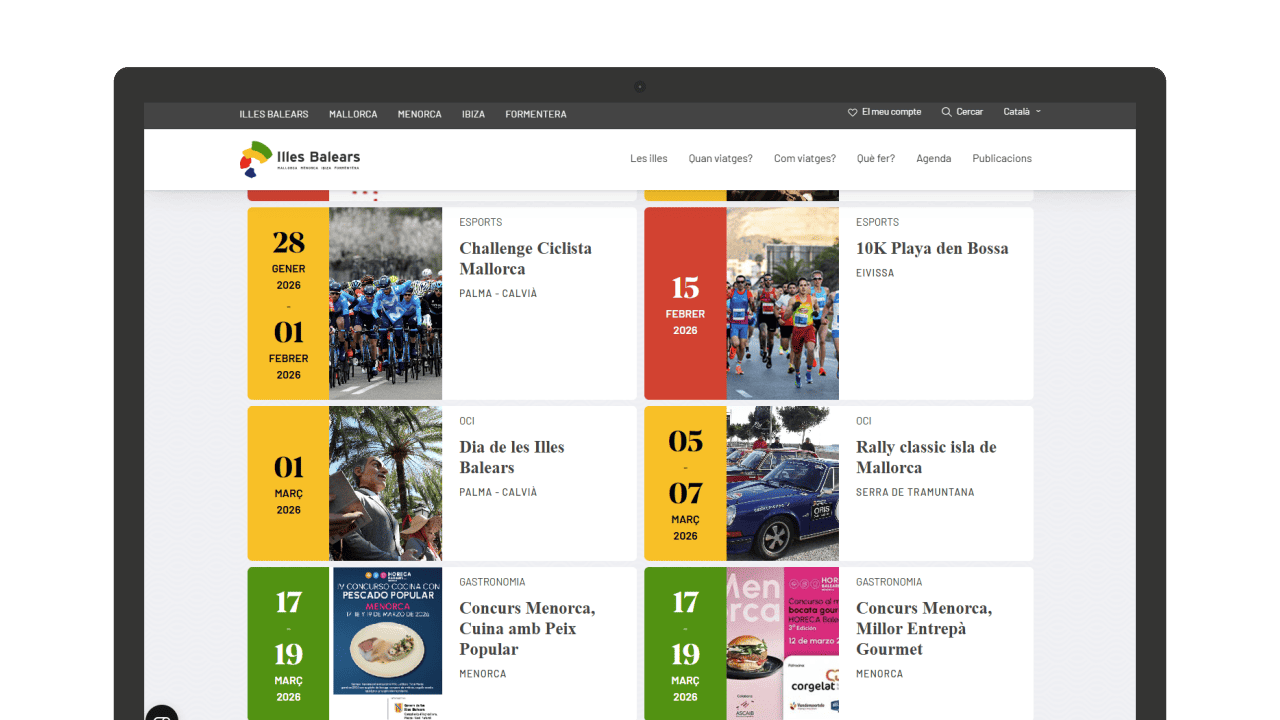This screenshot has height=720, width=1280.
Task: Open the Quan viatges? menu
Action: (720, 159)
